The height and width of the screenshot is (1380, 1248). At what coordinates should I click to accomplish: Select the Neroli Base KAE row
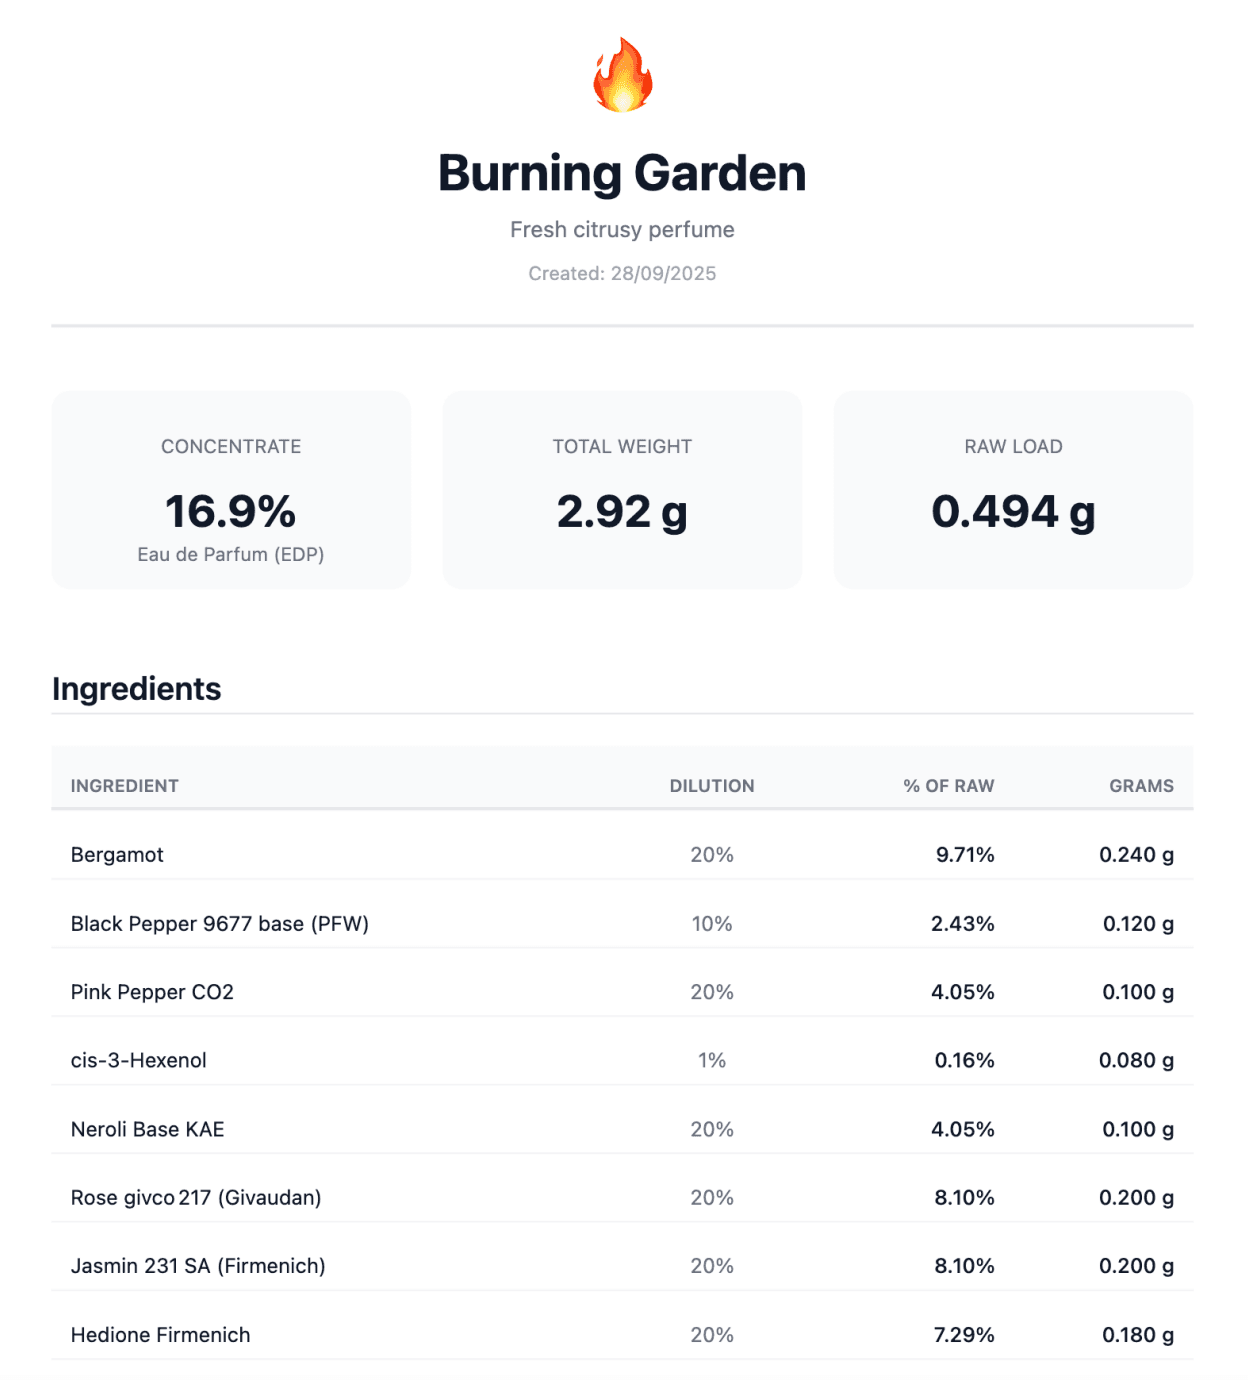pyautogui.click(x=148, y=1130)
